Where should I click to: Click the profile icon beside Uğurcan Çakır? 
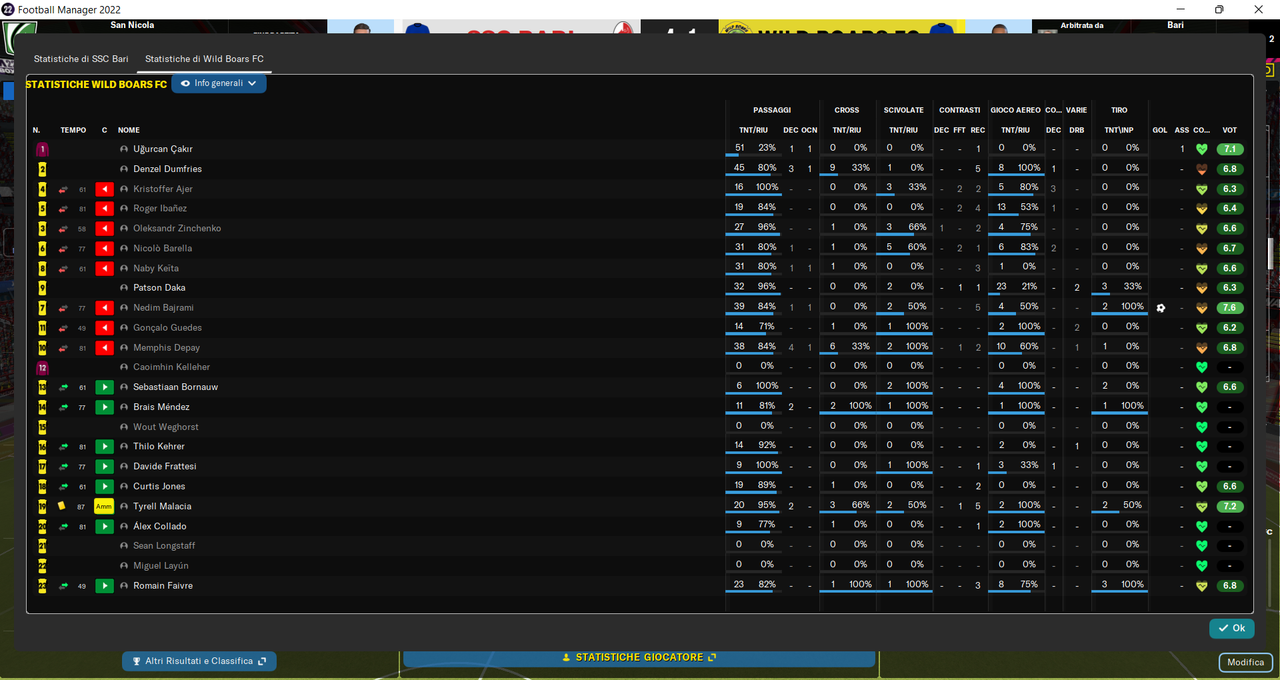124,149
